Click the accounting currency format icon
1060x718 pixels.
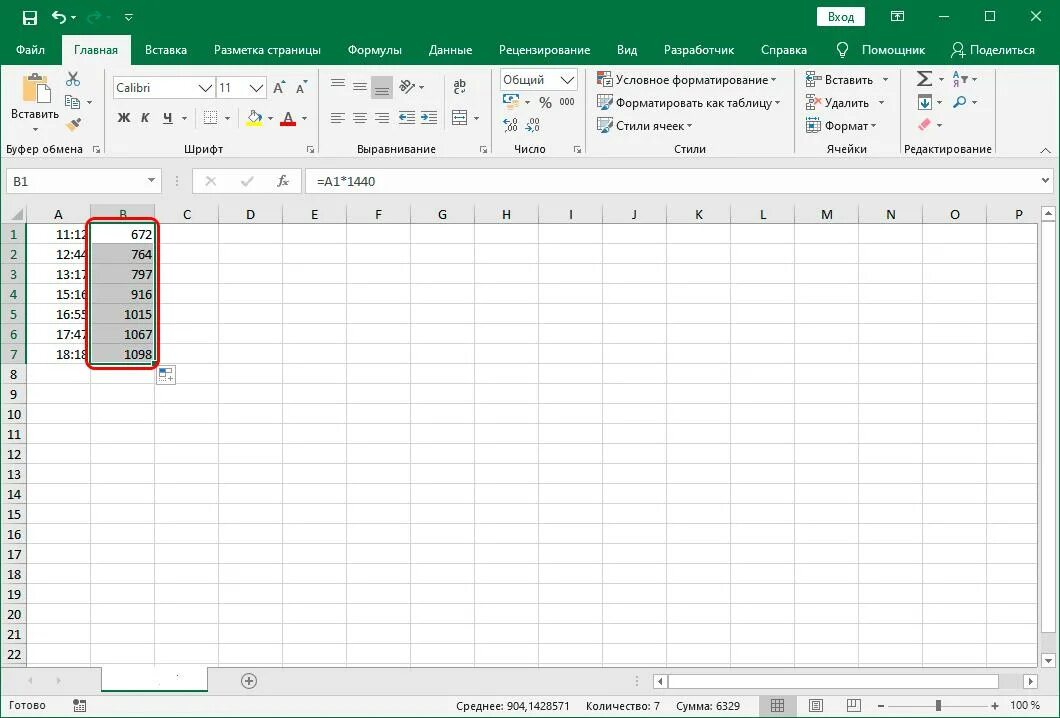[x=511, y=102]
